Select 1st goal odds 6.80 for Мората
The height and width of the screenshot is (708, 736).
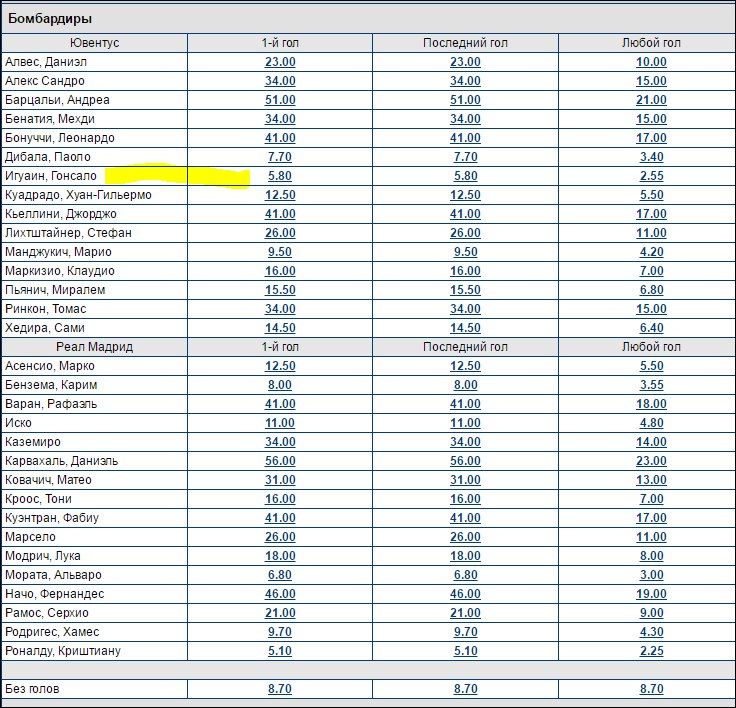pos(280,575)
